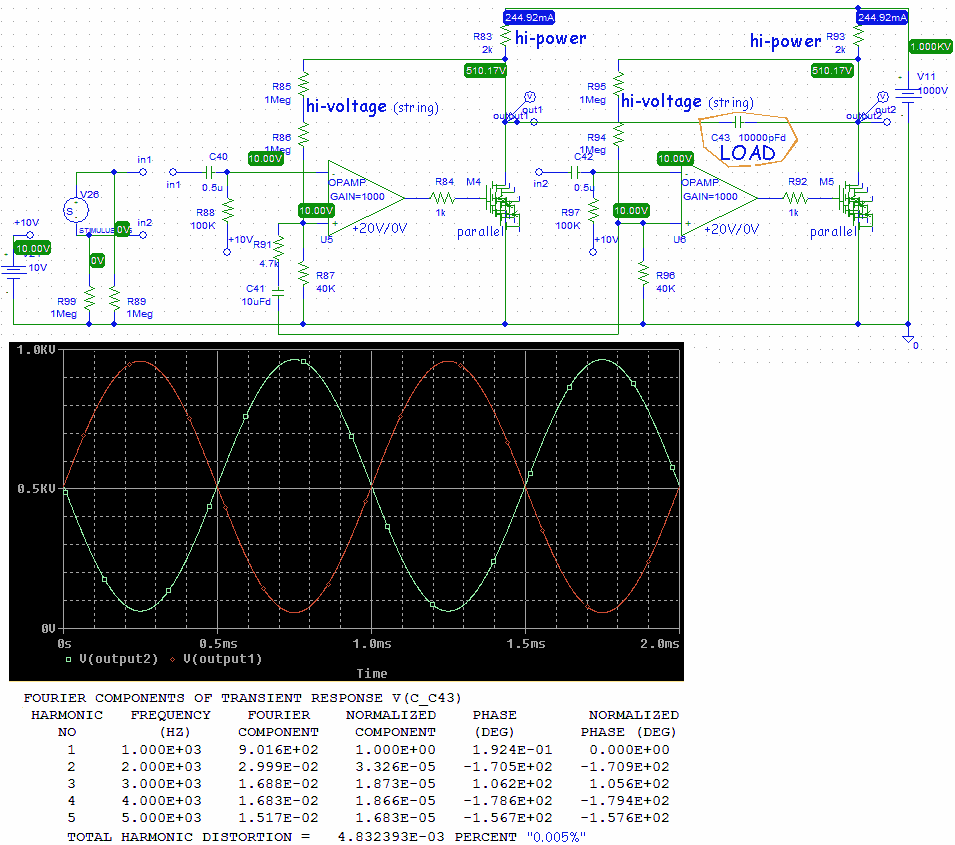Screen dimensions: 955x845
Task: Click the handwritten LOAD annotation
Action: click(x=747, y=153)
